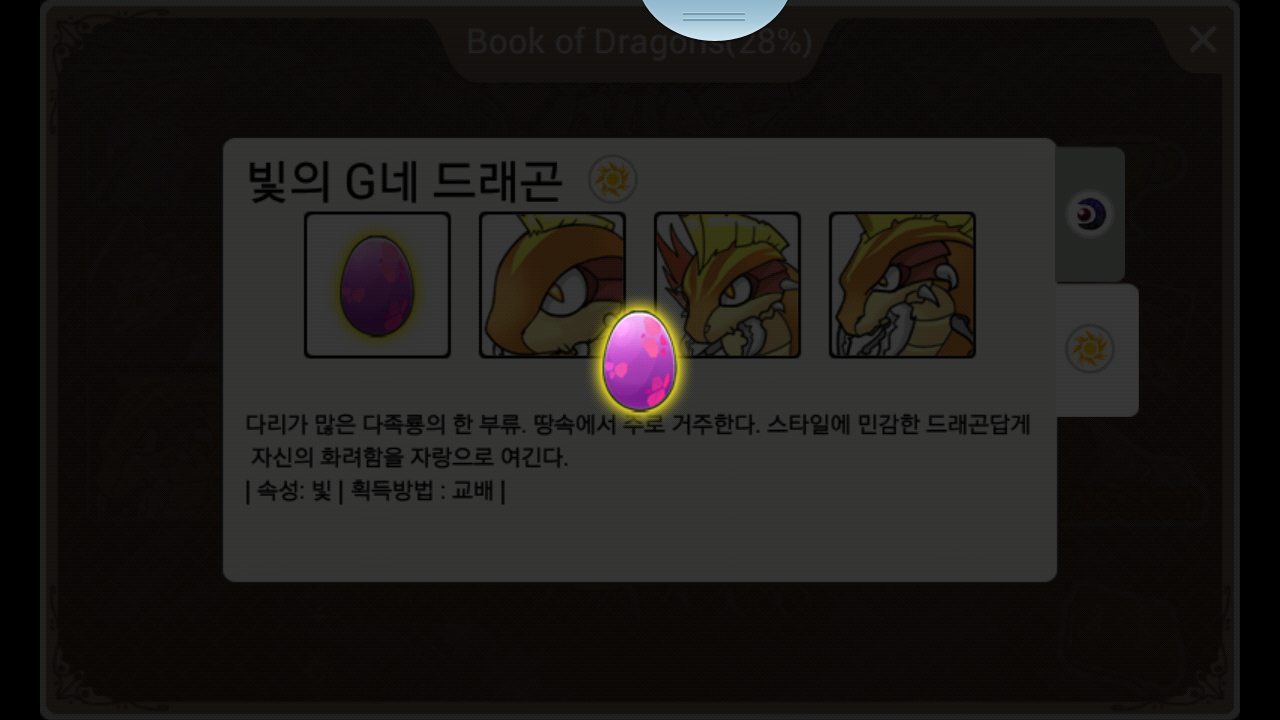Click the 빛의 G네 드래곤 name heading
The width and height of the screenshot is (1280, 720).
coord(405,181)
